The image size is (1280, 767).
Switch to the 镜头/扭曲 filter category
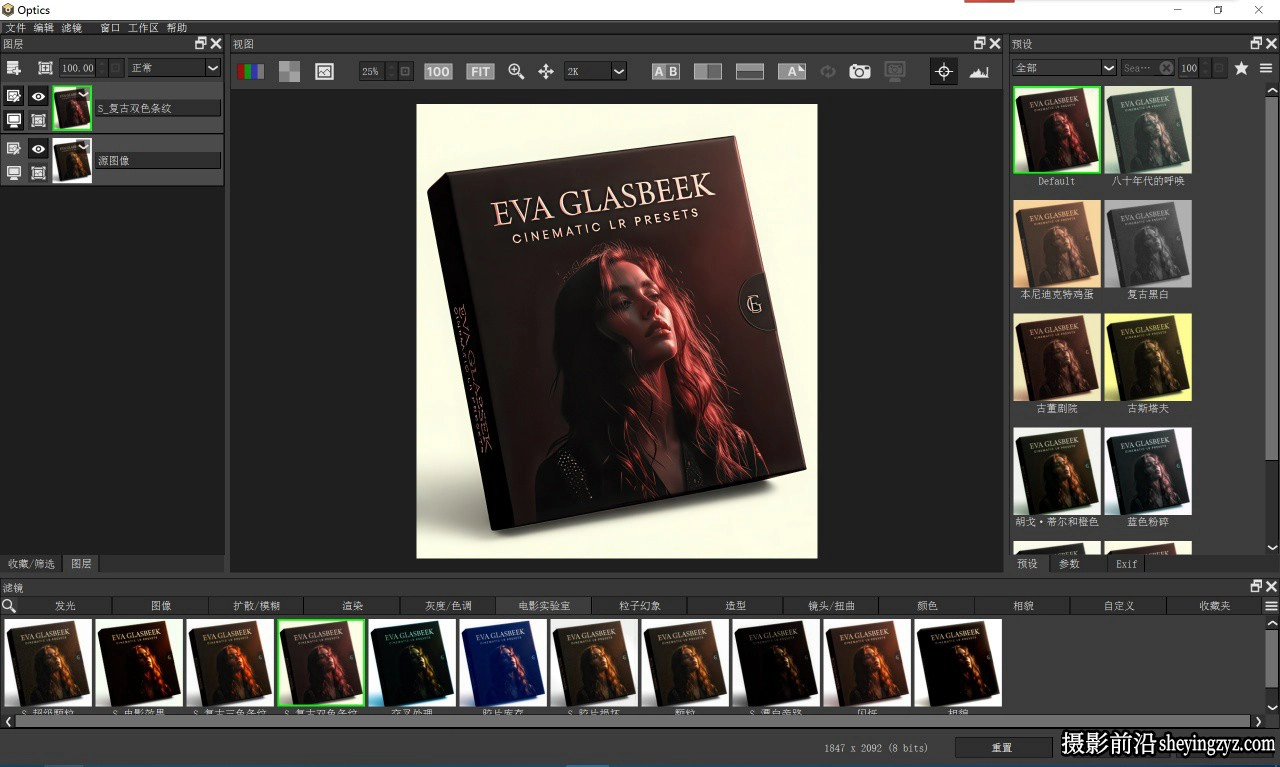pos(831,606)
